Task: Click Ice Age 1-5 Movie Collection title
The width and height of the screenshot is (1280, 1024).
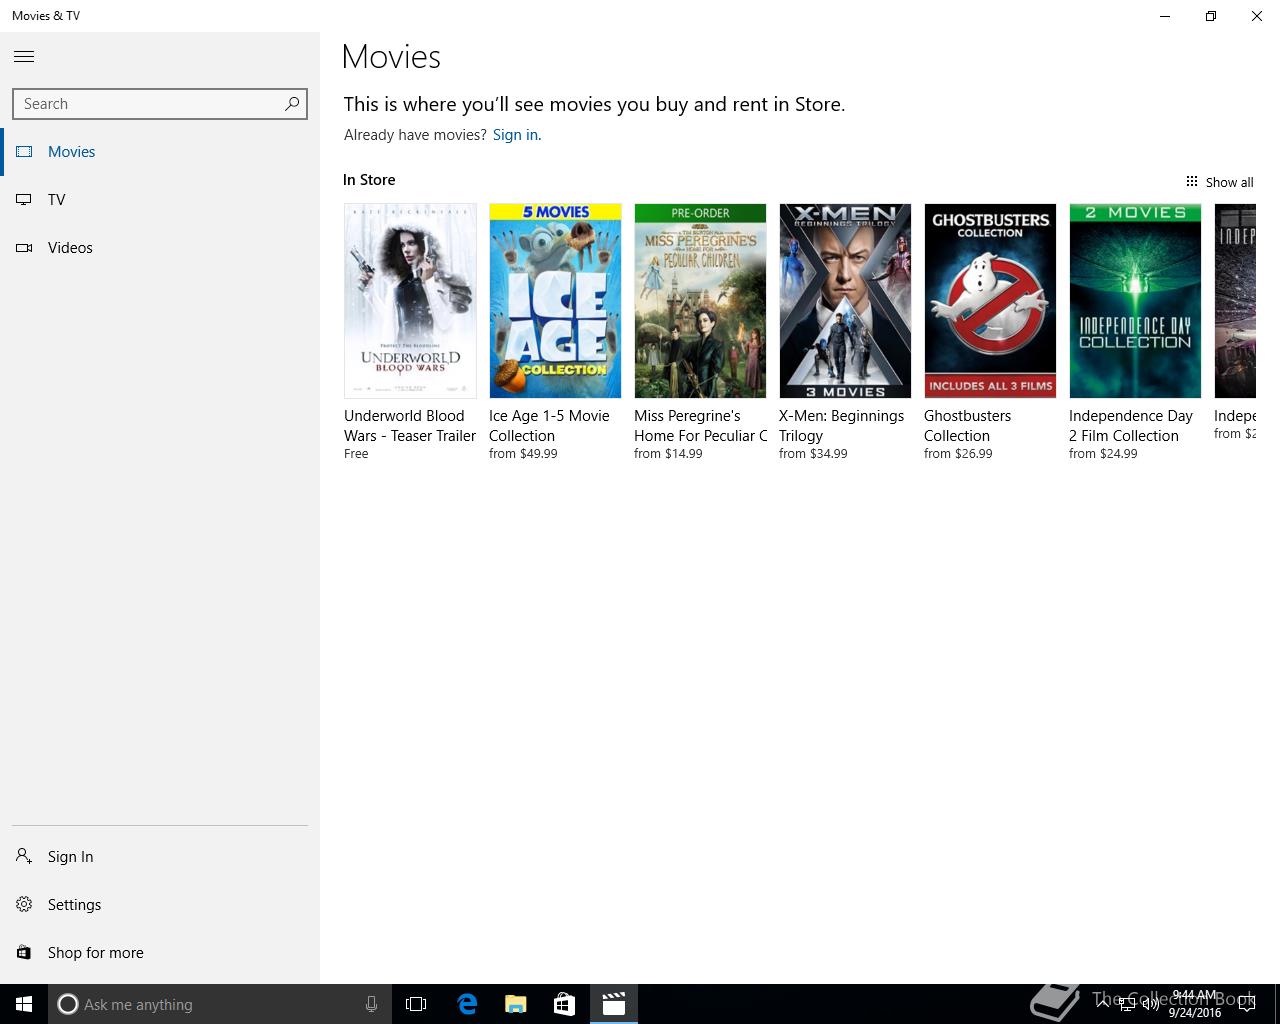Action: coord(549,426)
